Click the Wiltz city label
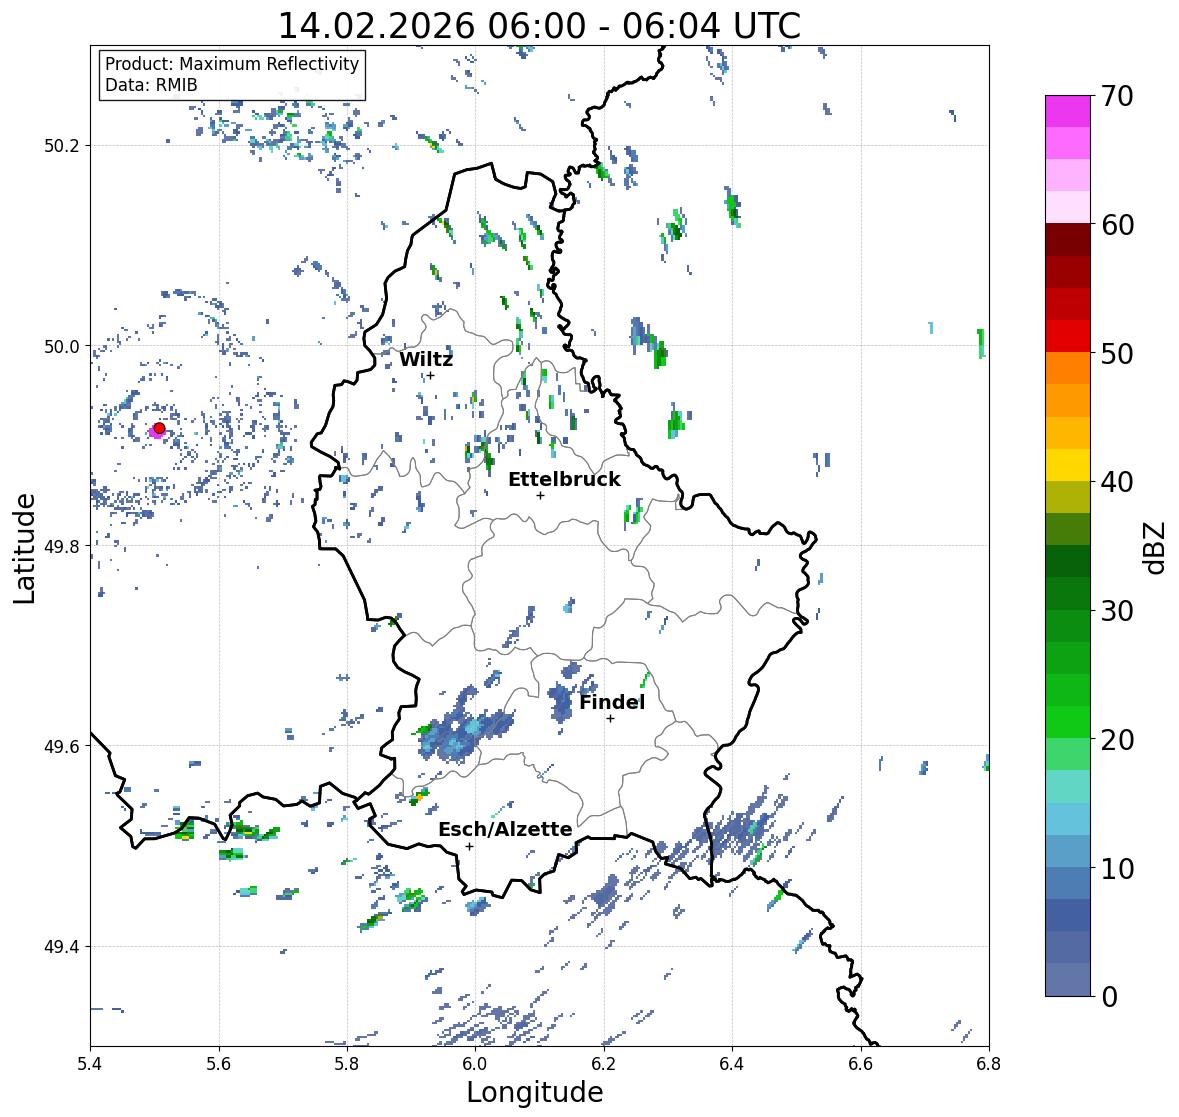Screen dimensions: 1179x1117 tap(426, 359)
